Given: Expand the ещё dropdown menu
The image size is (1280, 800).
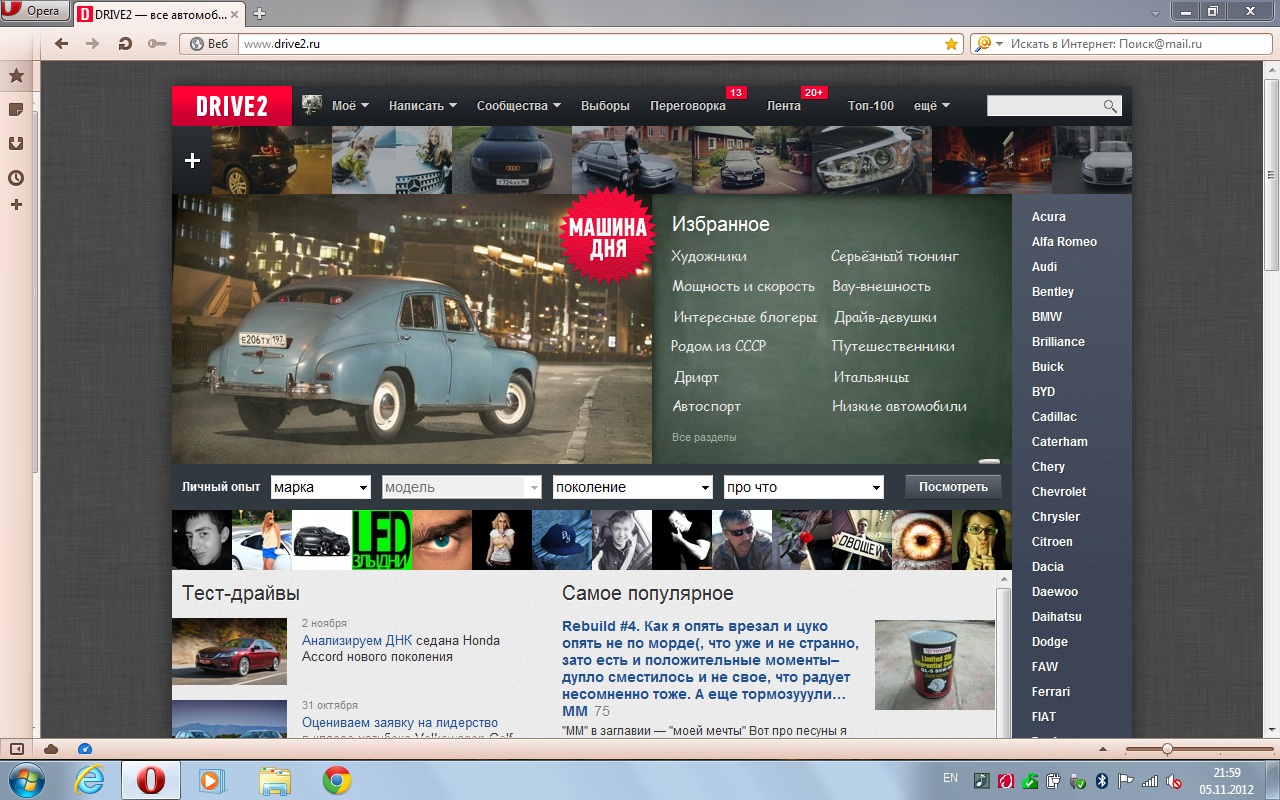Looking at the screenshot, I should click(x=932, y=106).
